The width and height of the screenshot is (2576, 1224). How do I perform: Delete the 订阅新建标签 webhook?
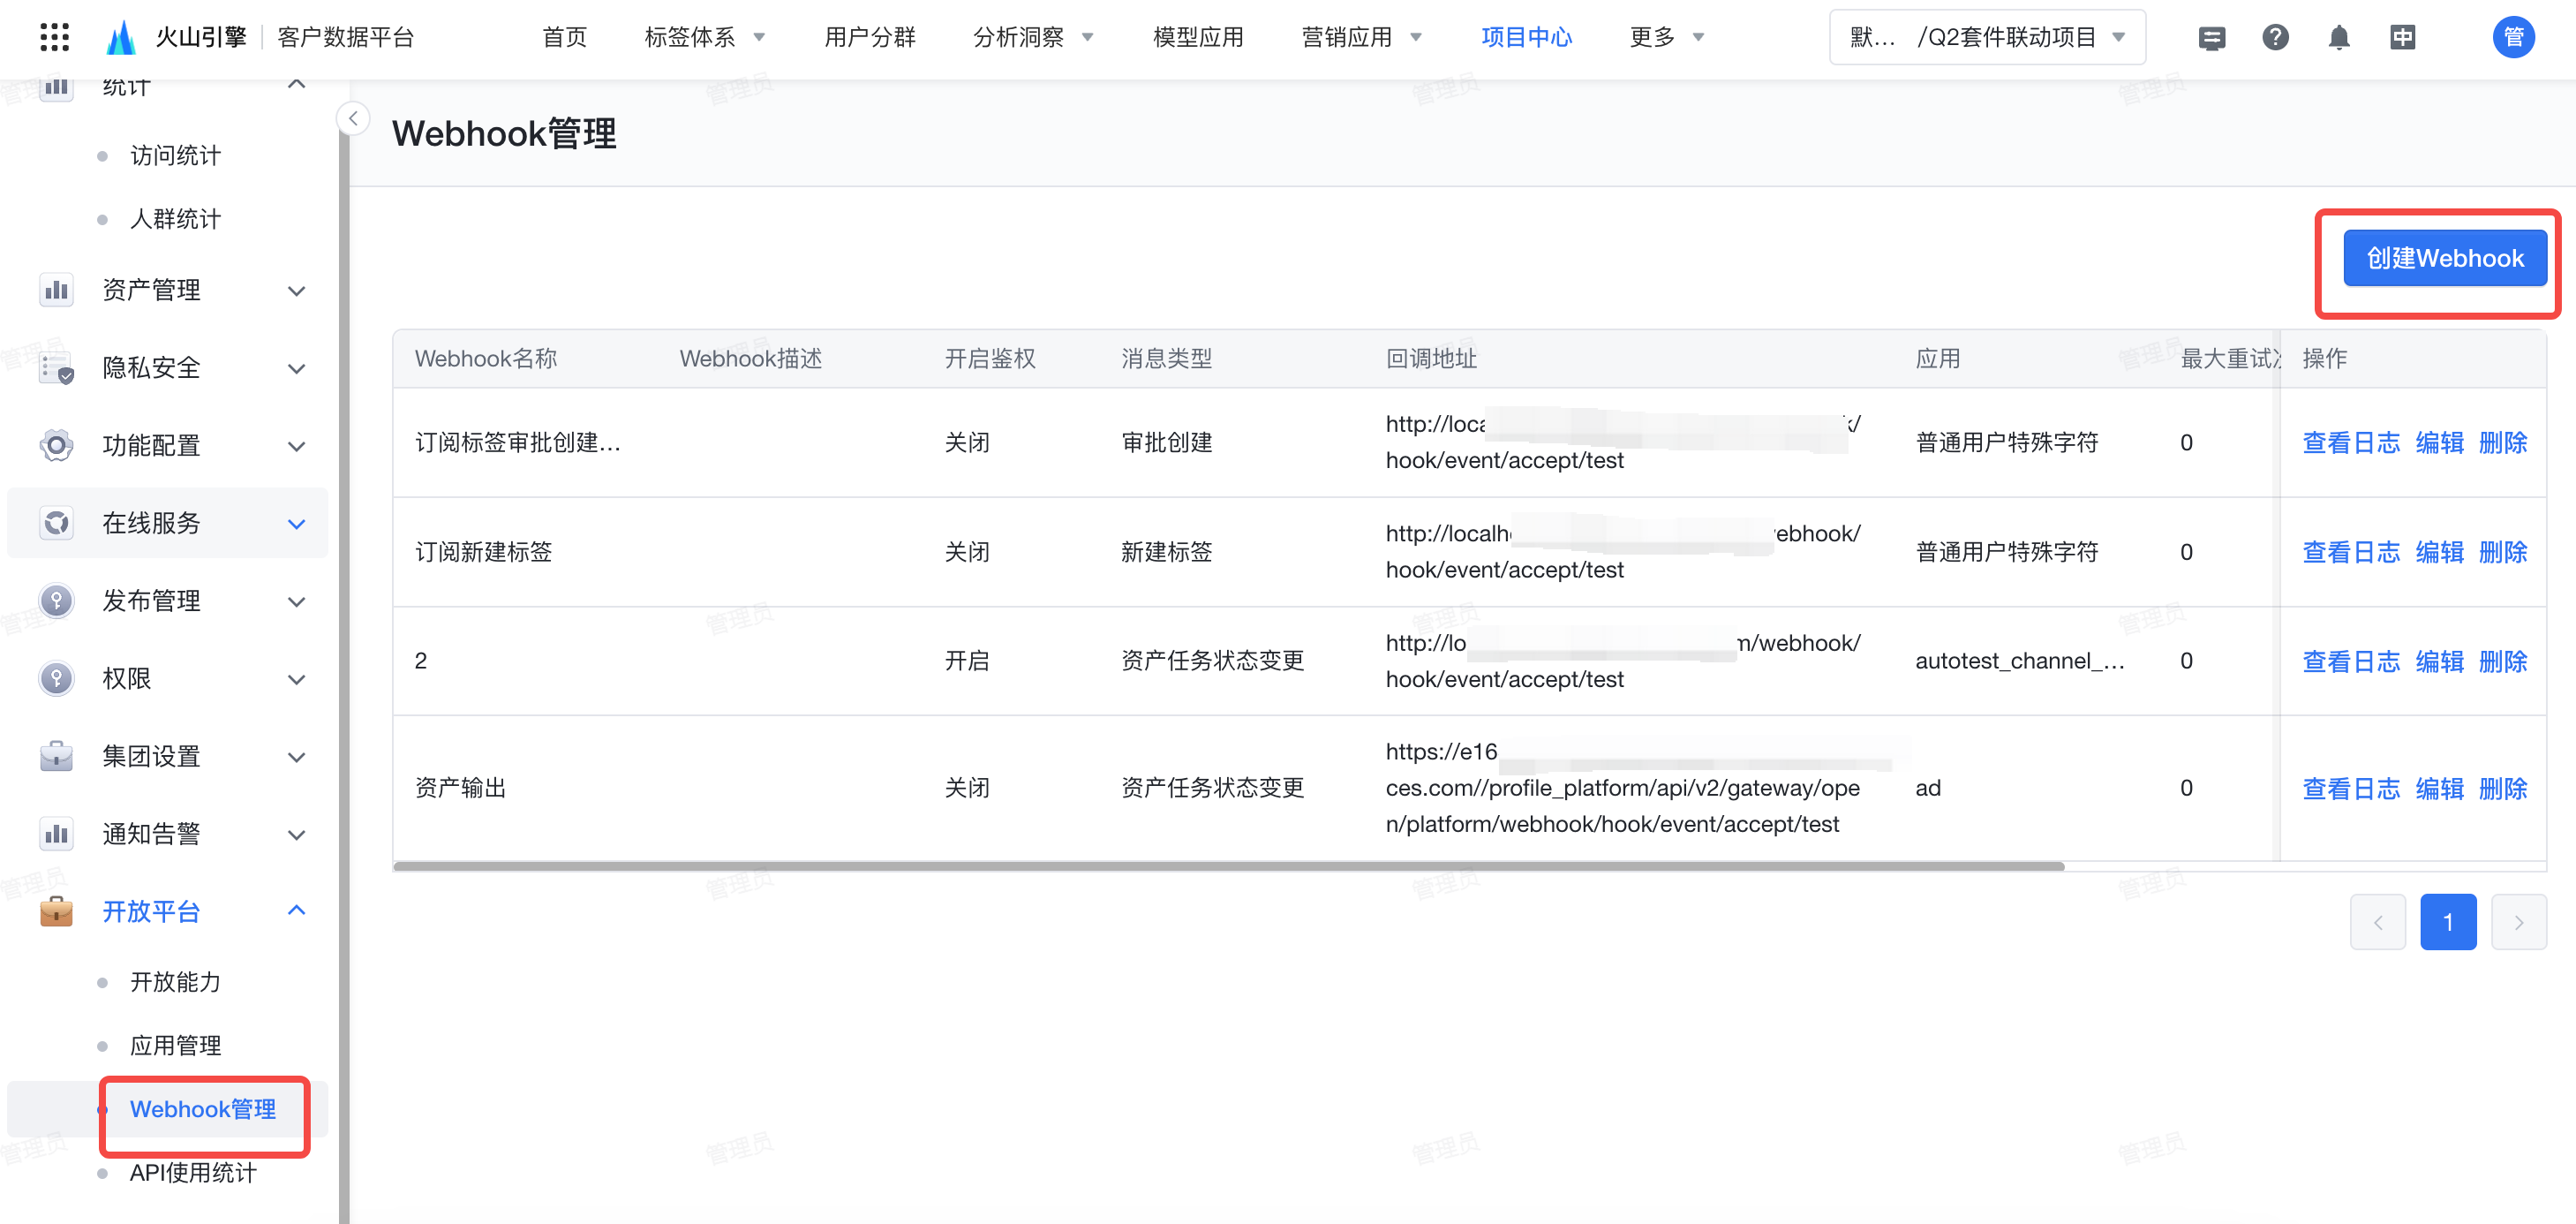(2503, 552)
